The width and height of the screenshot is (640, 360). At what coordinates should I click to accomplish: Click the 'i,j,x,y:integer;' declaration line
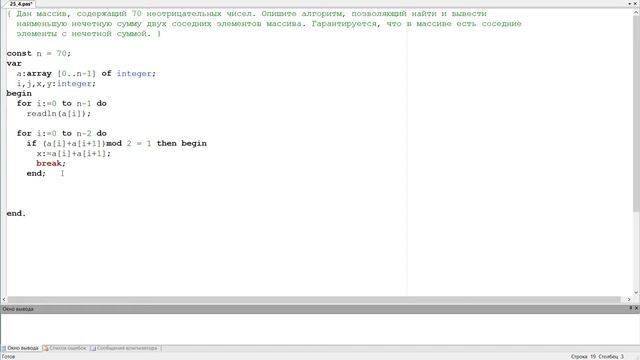pyautogui.click(x=56, y=84)
